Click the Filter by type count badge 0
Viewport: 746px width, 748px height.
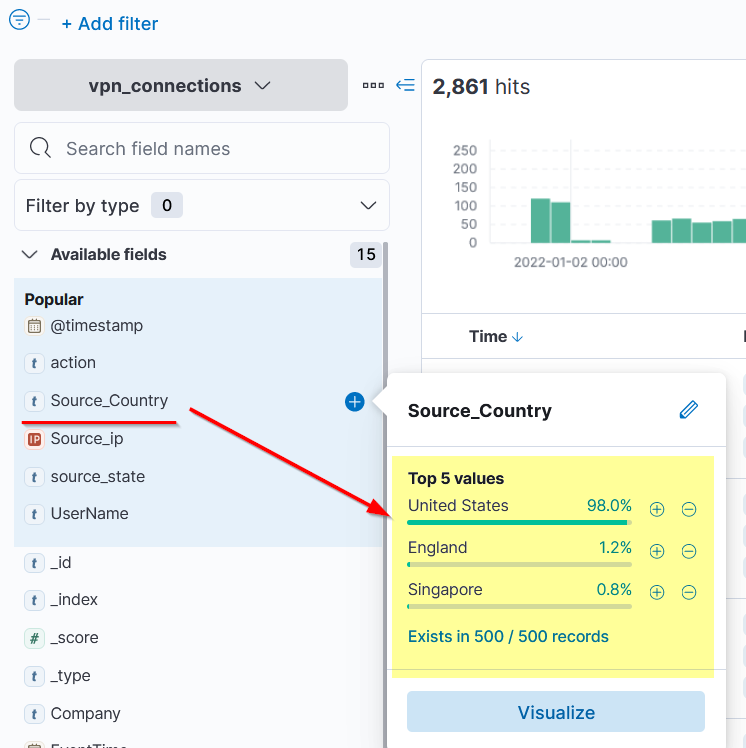(166, 205)
